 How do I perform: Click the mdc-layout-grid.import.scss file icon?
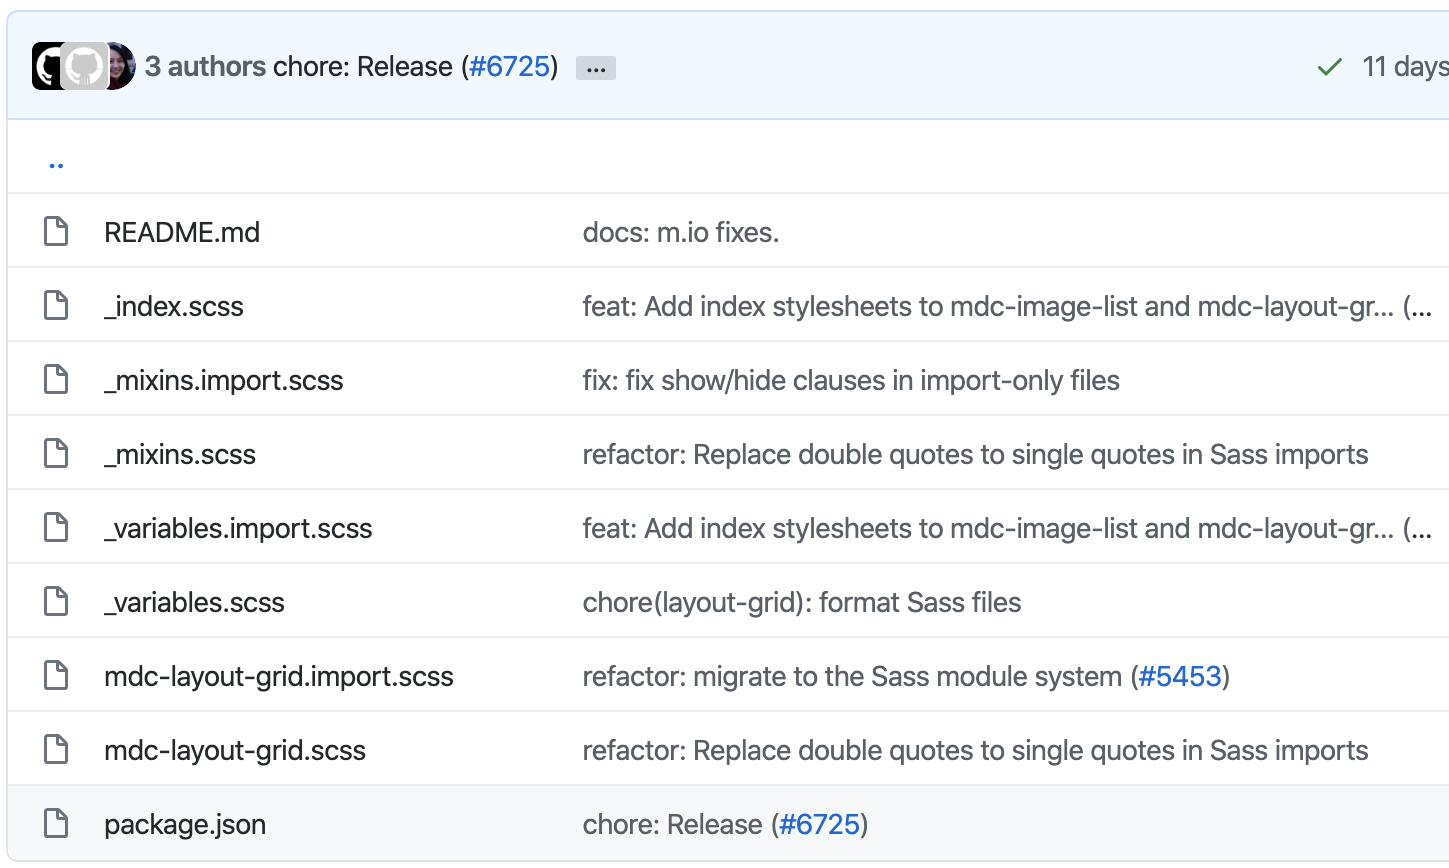coord(56,674)
